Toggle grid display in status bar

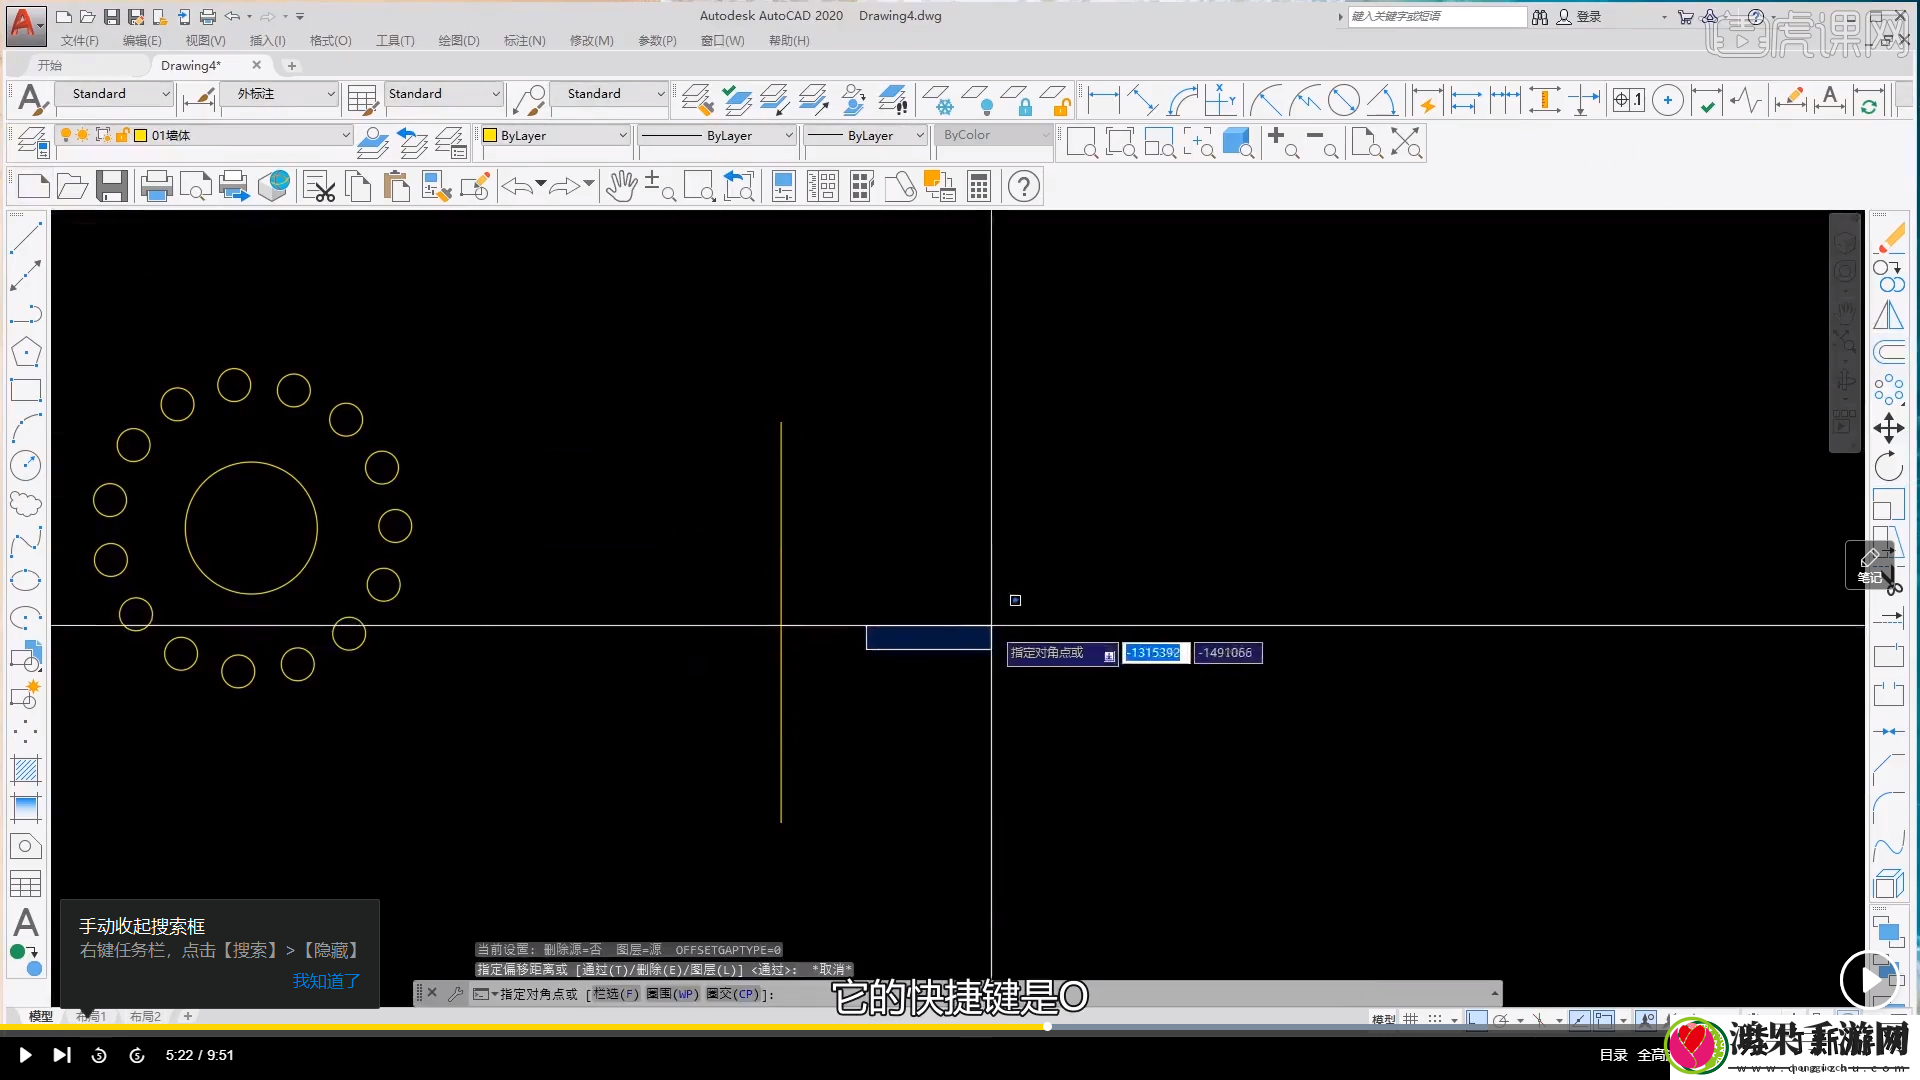click(1410, 1019)
